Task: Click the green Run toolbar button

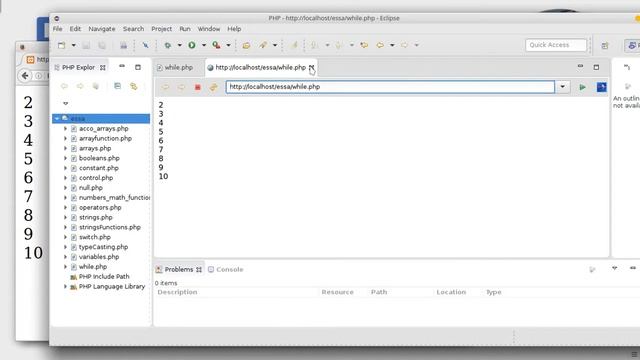Action: pyautogui.click(x=191, y=45)
